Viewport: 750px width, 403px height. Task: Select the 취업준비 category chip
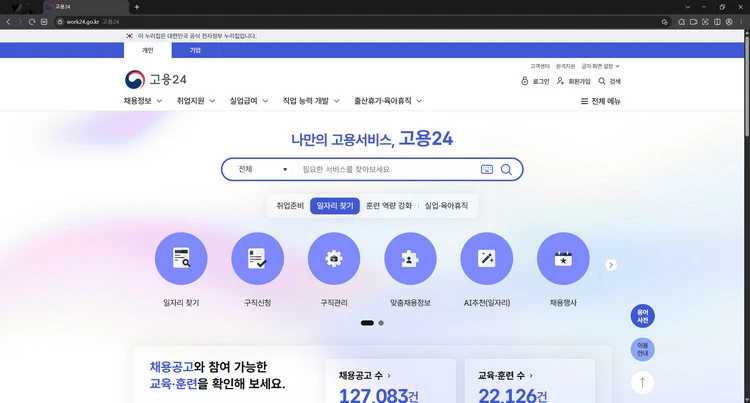(x=290, y=205)
